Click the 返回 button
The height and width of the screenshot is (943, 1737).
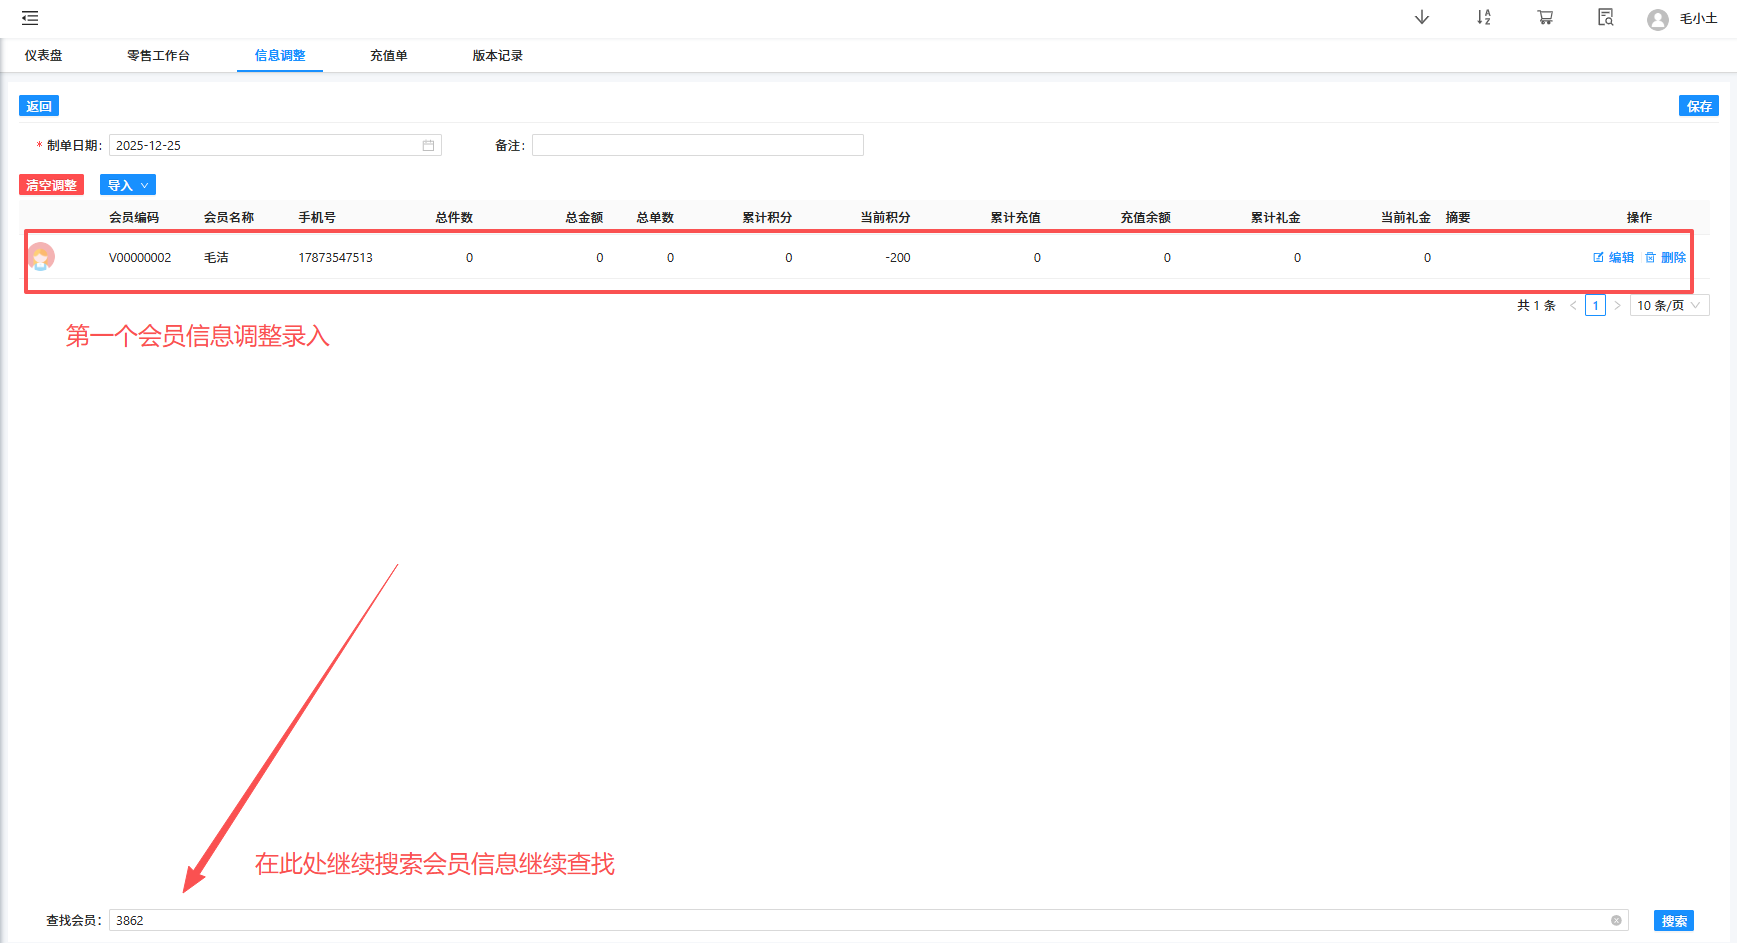[39, 106]
